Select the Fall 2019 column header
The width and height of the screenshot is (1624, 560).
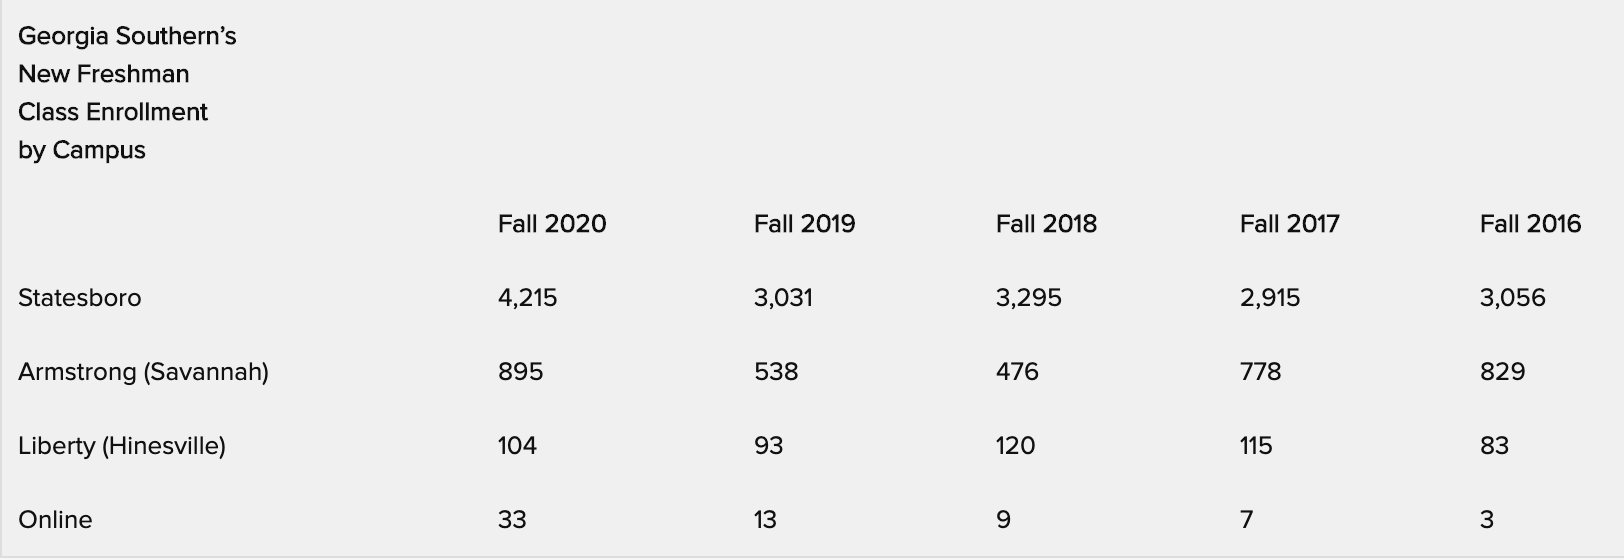[x=804, y=224]
